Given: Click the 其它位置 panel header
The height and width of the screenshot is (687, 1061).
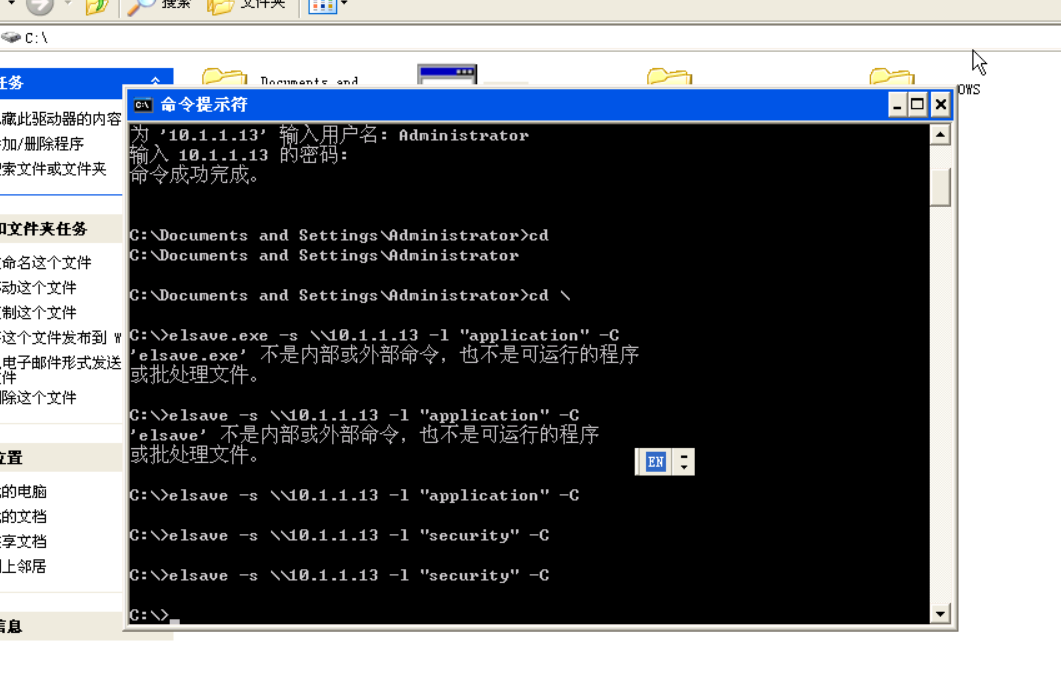Looking at the screenshot, I should click(61, 458).
